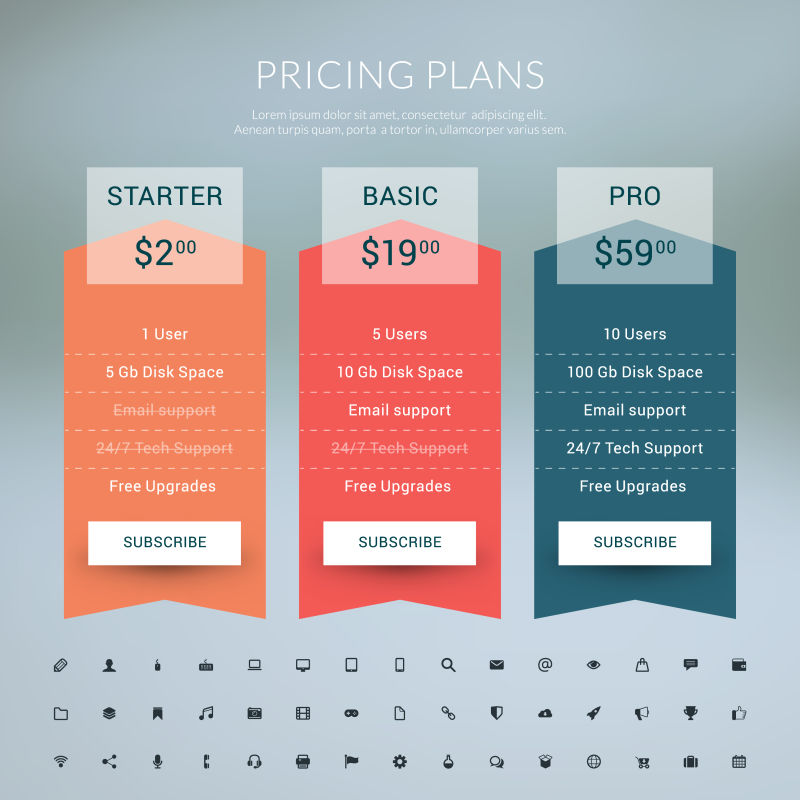The image size is (800, 800).
Task: Click the globe icon
Action: pos(593,761)
